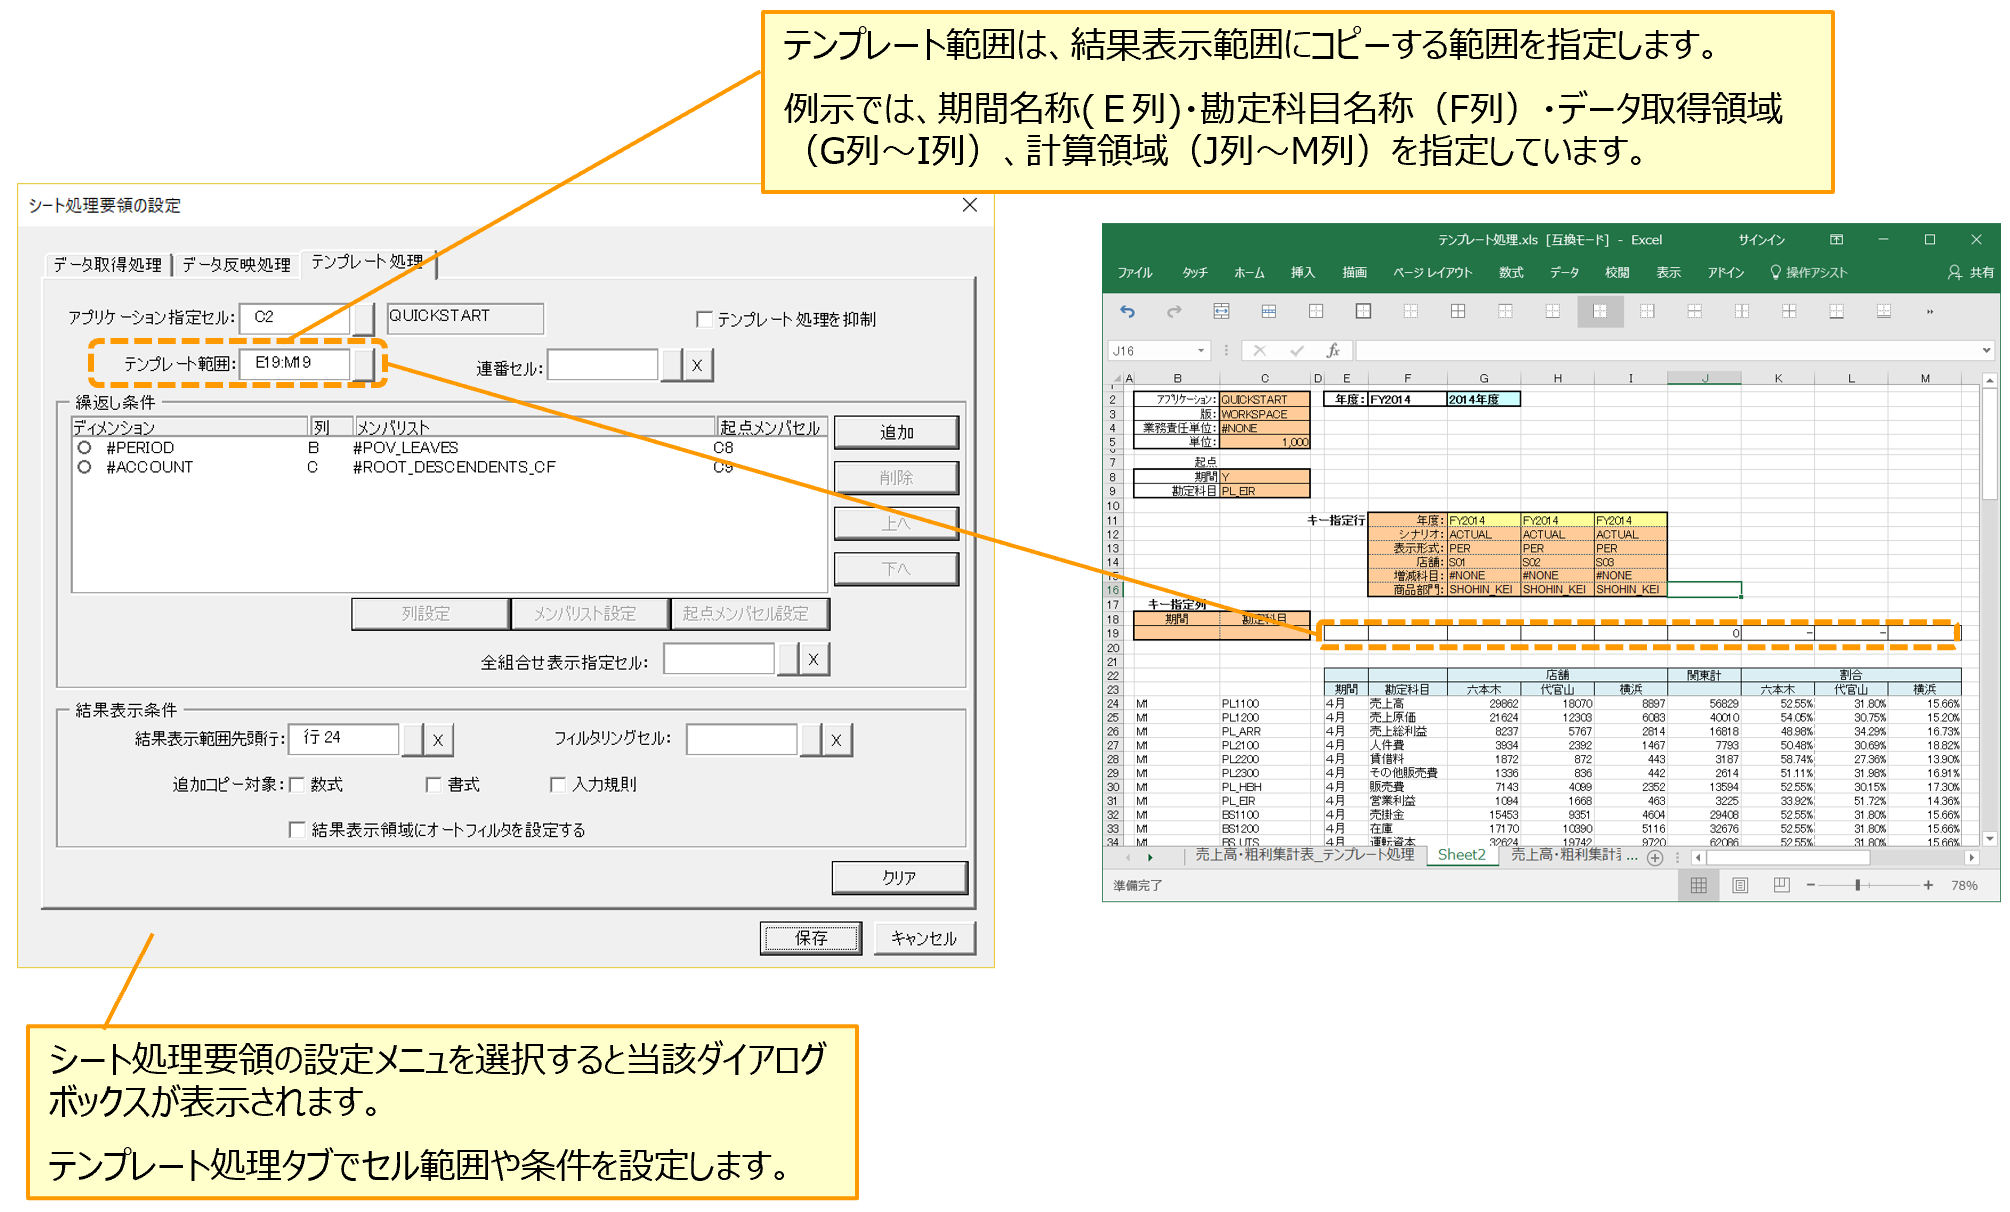The height and width of the screenshot is (1212, 2010).
Task: Open range picker beside フィルタリングセル
Action: point(811,741)
